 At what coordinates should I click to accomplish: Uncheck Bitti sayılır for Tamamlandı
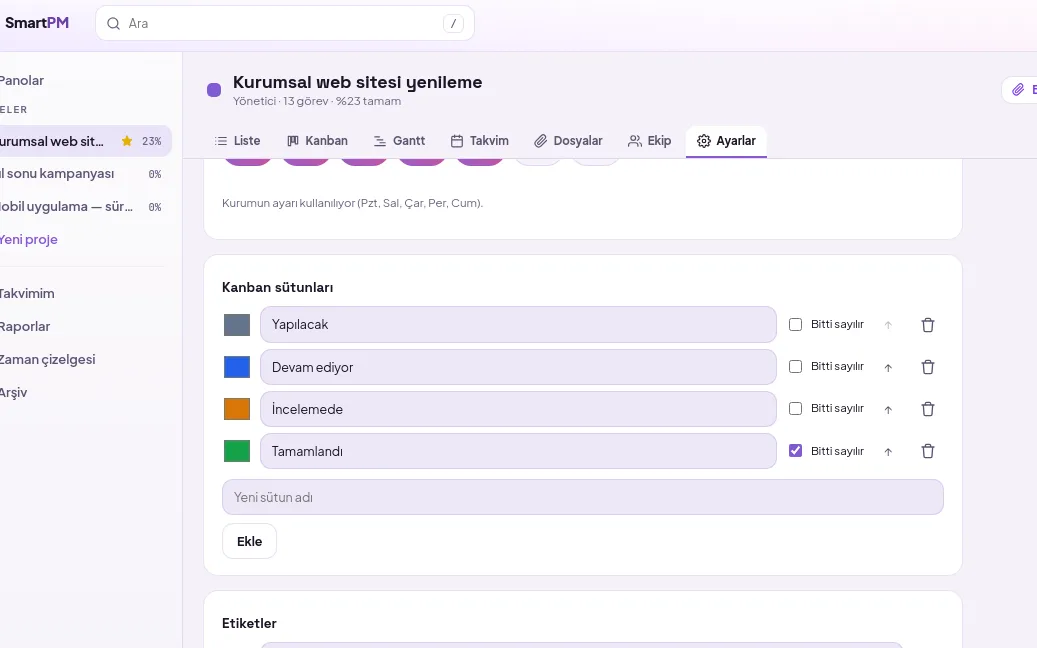796,451
